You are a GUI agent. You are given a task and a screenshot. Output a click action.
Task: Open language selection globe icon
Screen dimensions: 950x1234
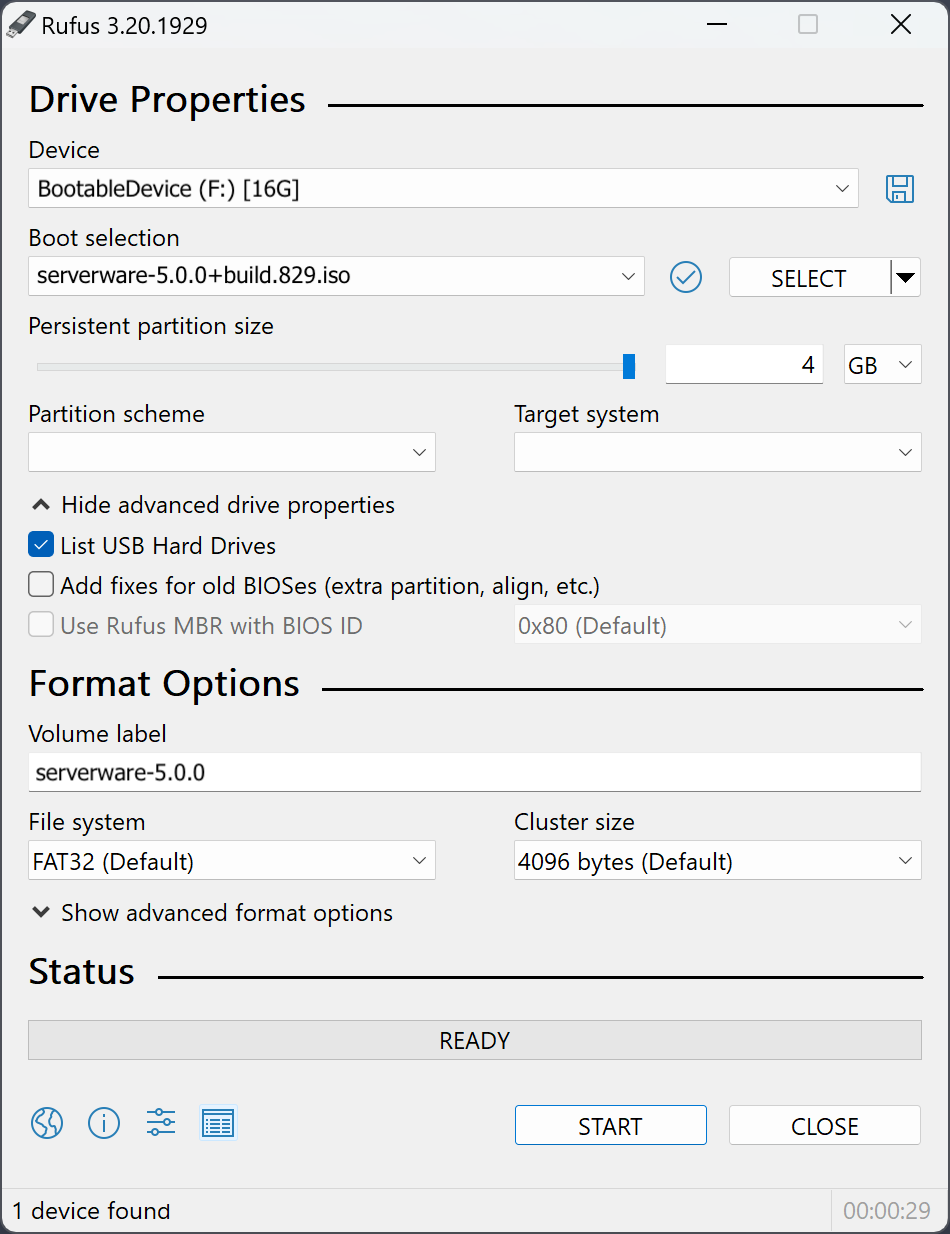coord(47,1124)
